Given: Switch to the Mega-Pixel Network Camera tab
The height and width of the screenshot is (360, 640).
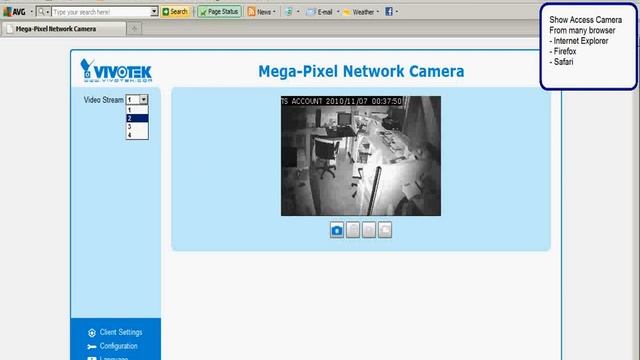Looking at the screenshot, I should [x=64, y=29].
